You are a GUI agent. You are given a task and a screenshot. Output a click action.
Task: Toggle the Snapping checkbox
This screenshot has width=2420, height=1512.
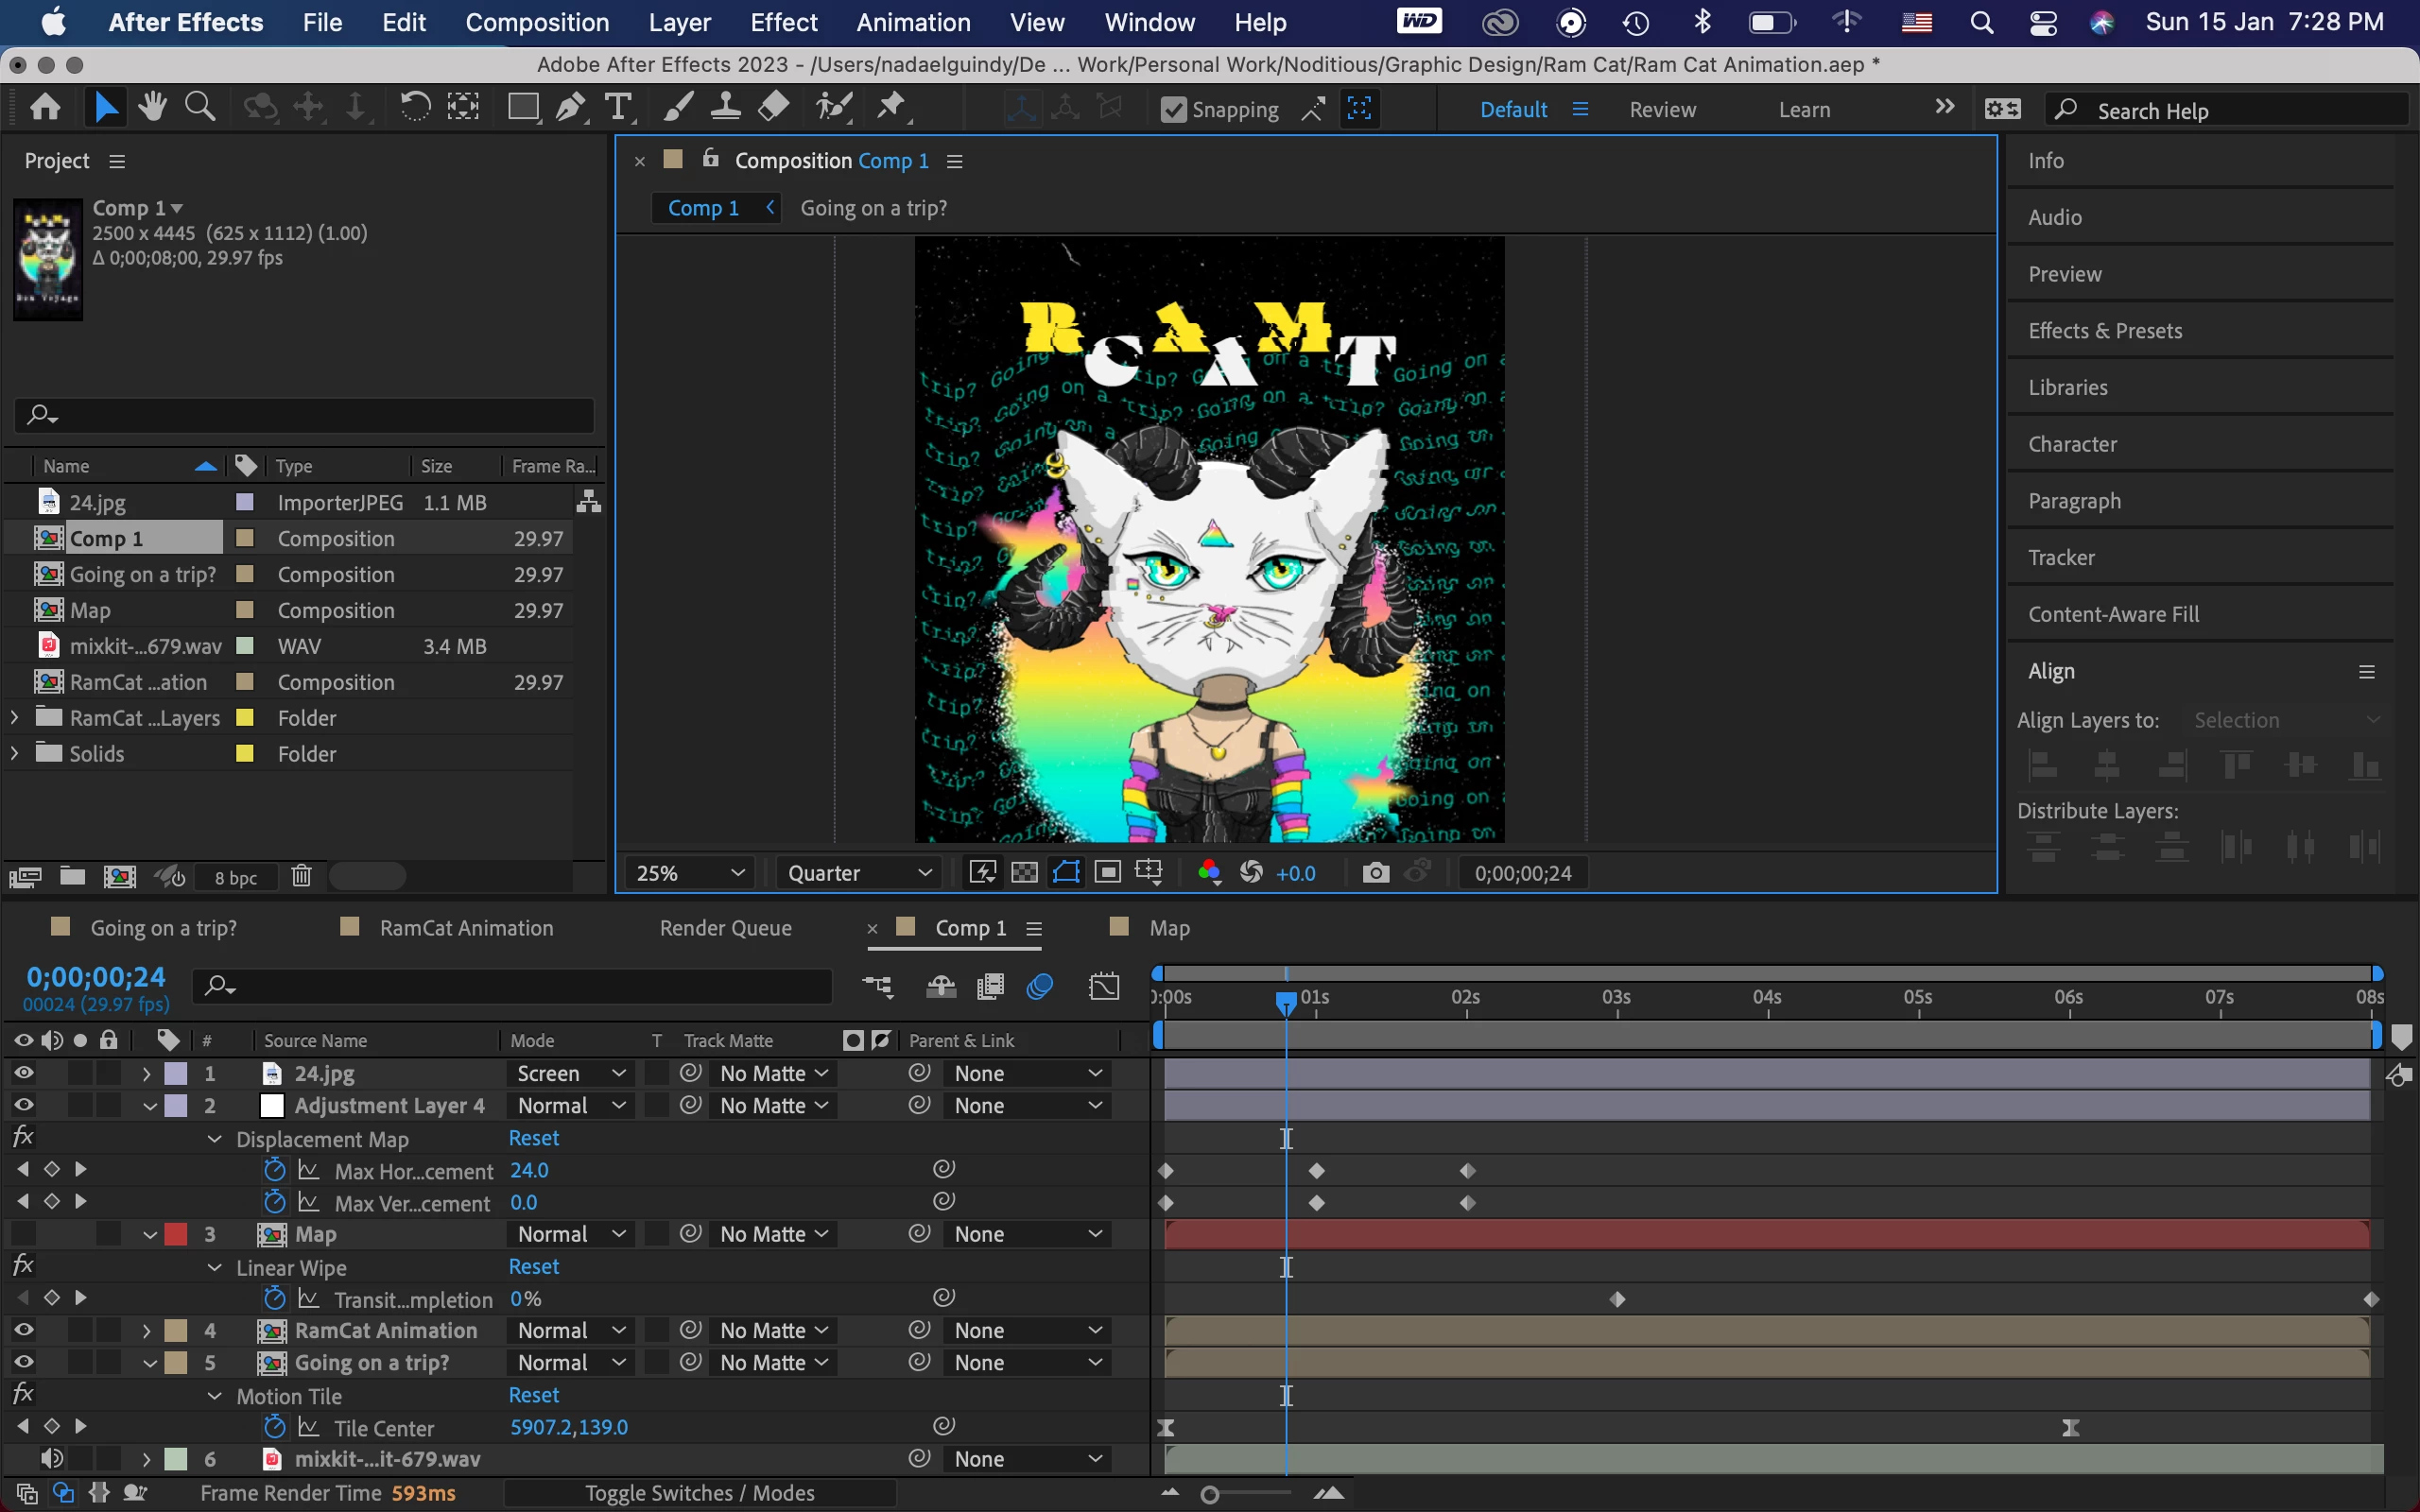1173,109
